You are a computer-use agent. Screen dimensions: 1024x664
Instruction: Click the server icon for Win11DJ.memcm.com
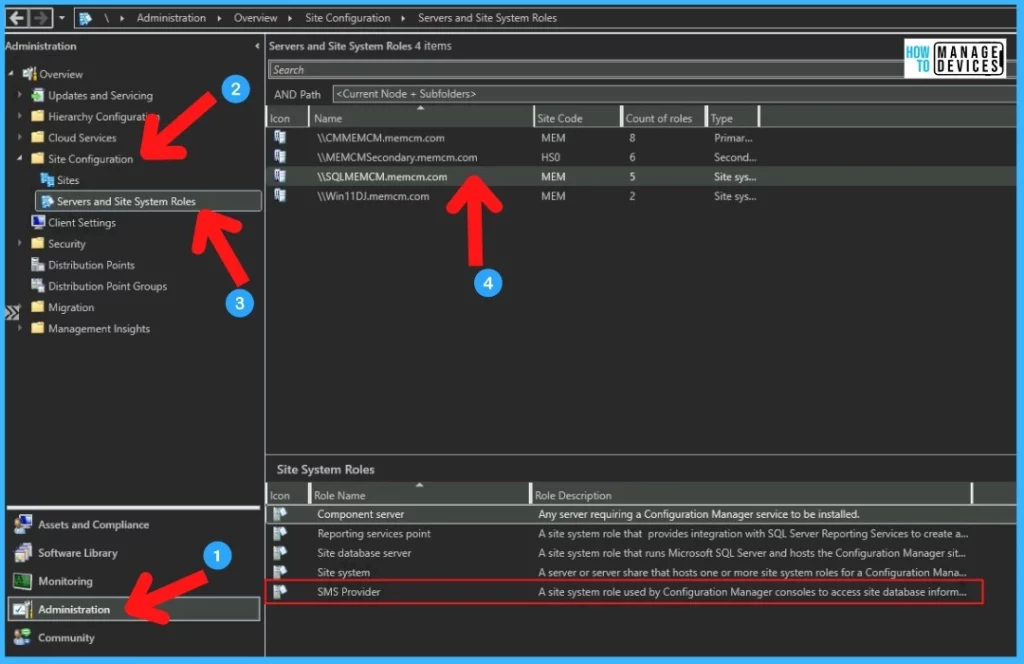point(280,195)
